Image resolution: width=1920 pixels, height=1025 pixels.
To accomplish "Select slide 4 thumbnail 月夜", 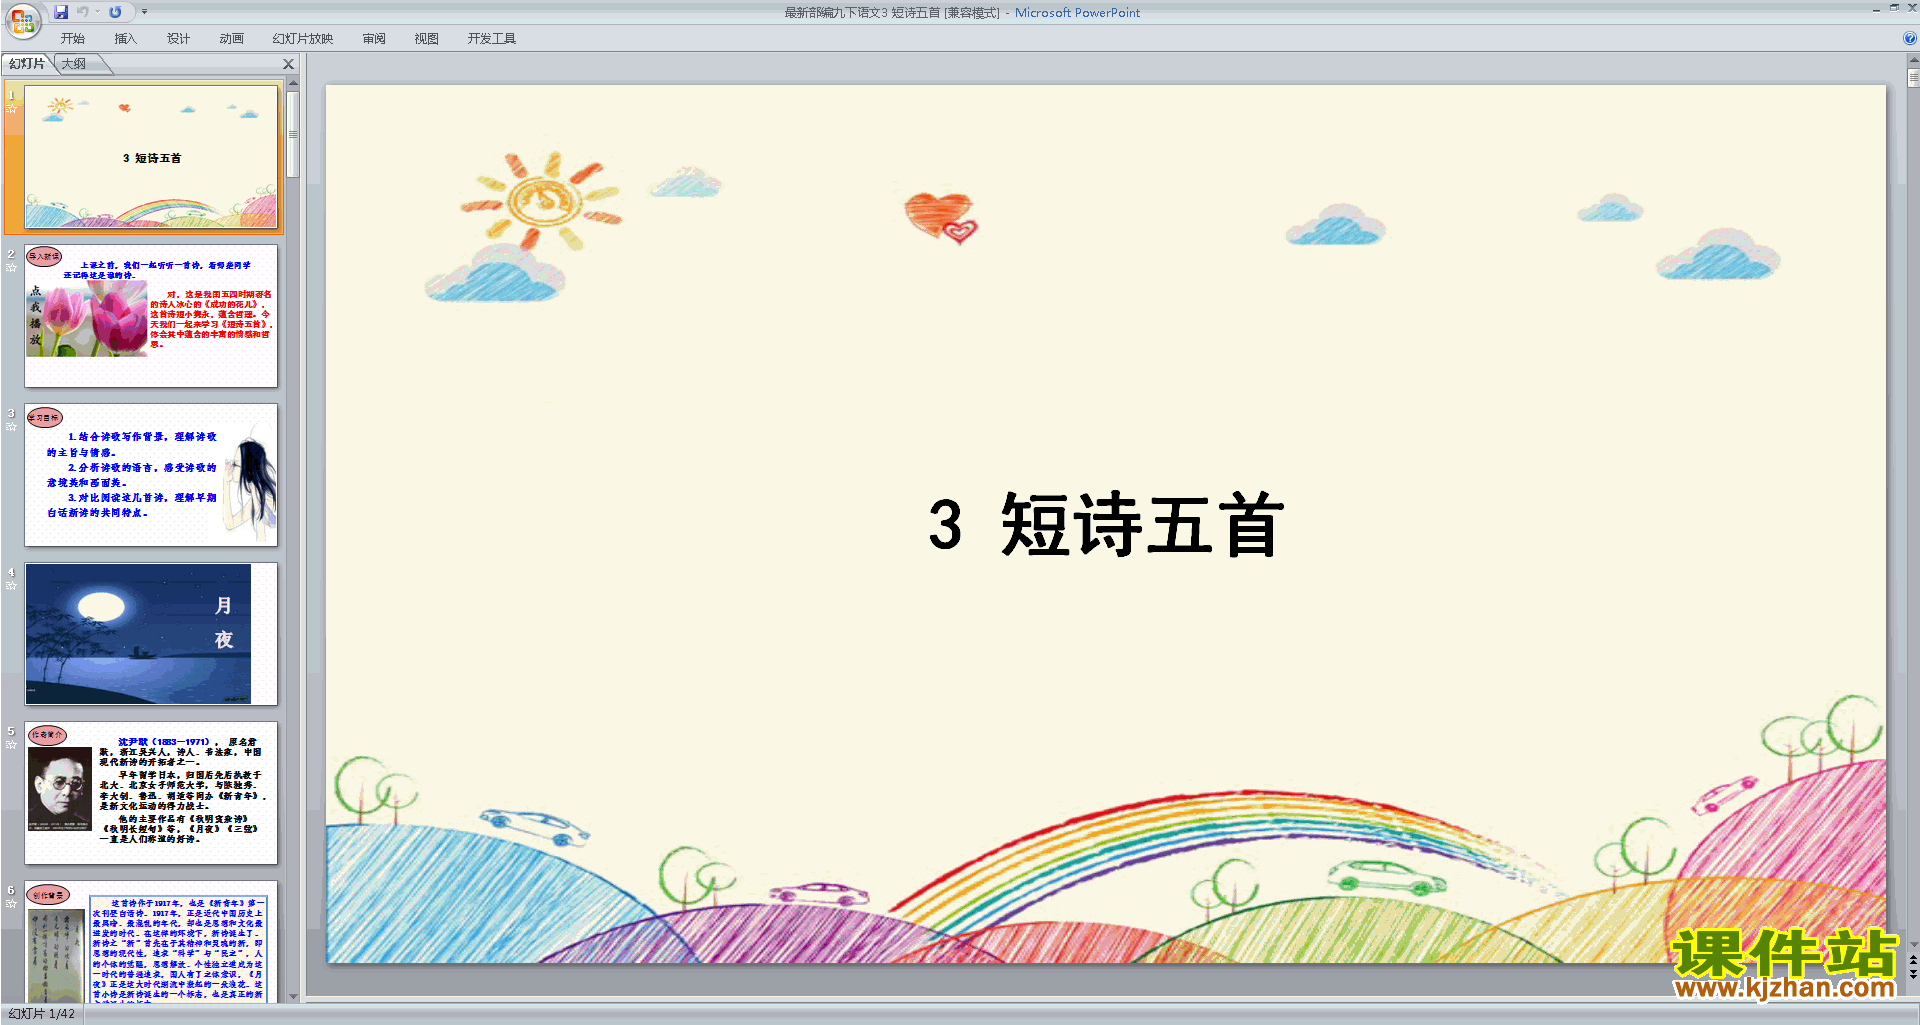I will click(x=151, y=634).
